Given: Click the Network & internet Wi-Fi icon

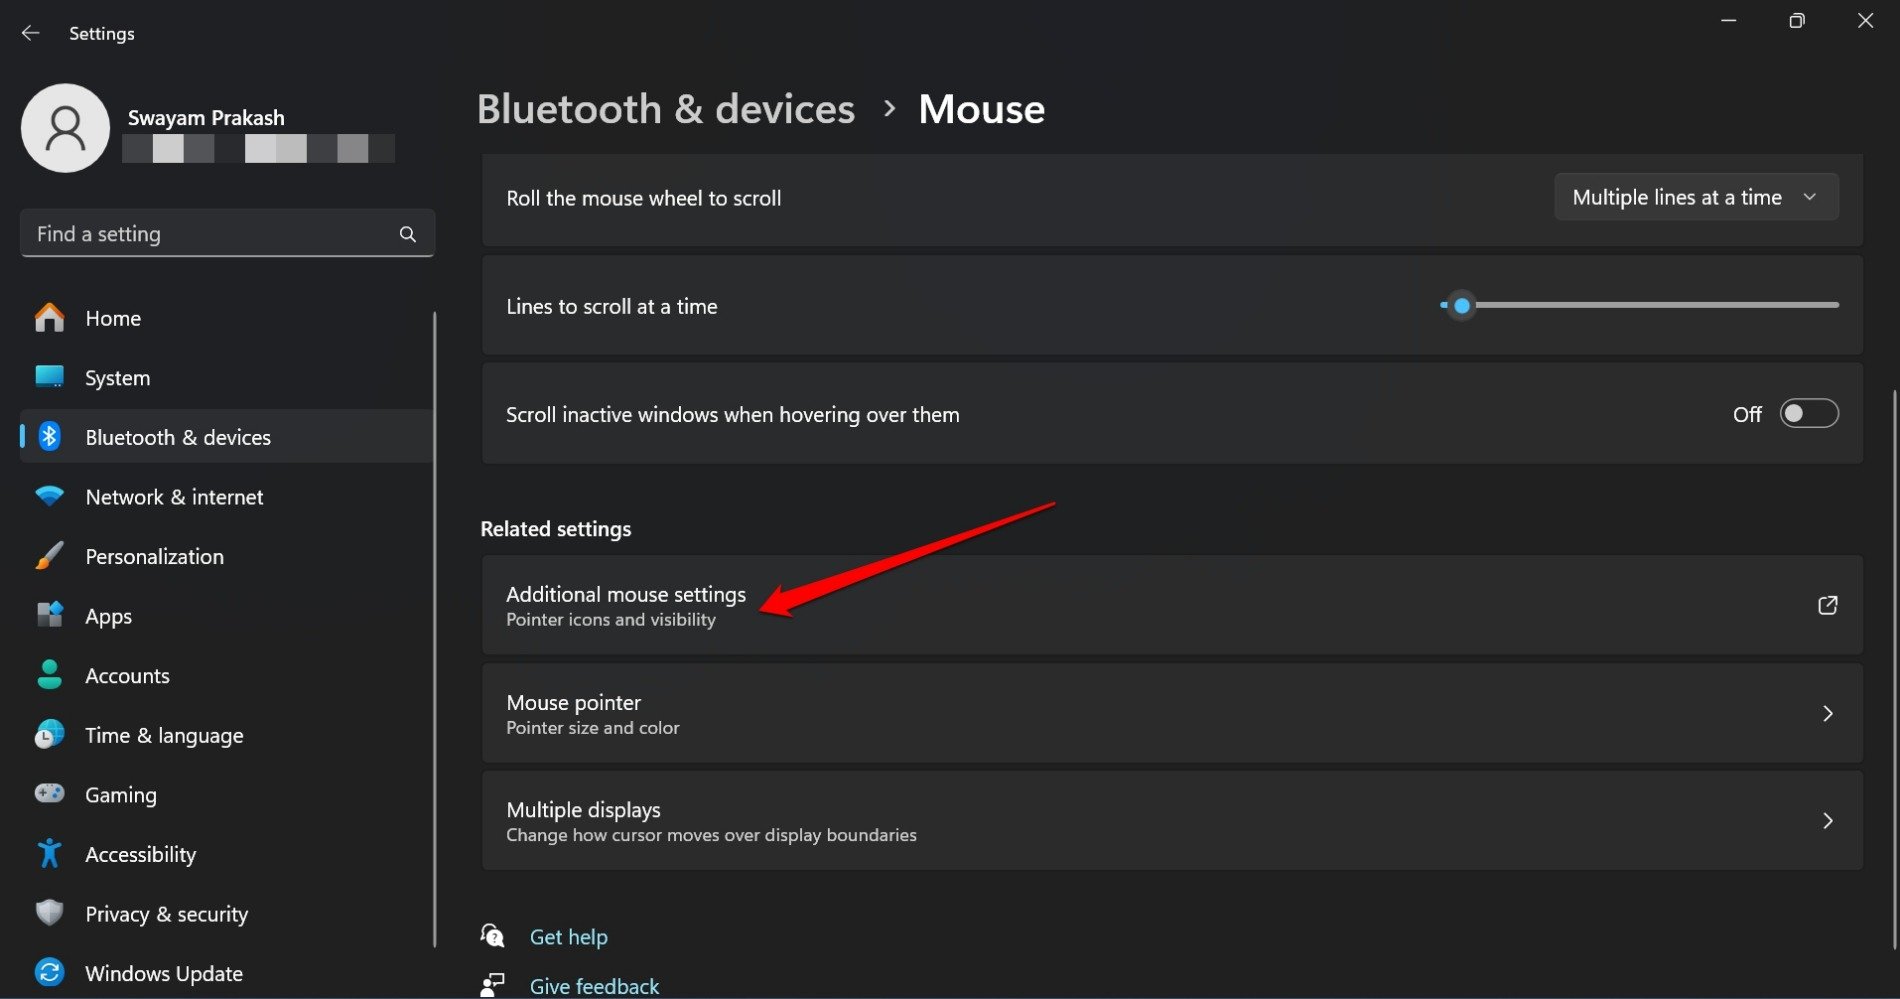Looking at the screenshot, I should [x=49, y=496].
